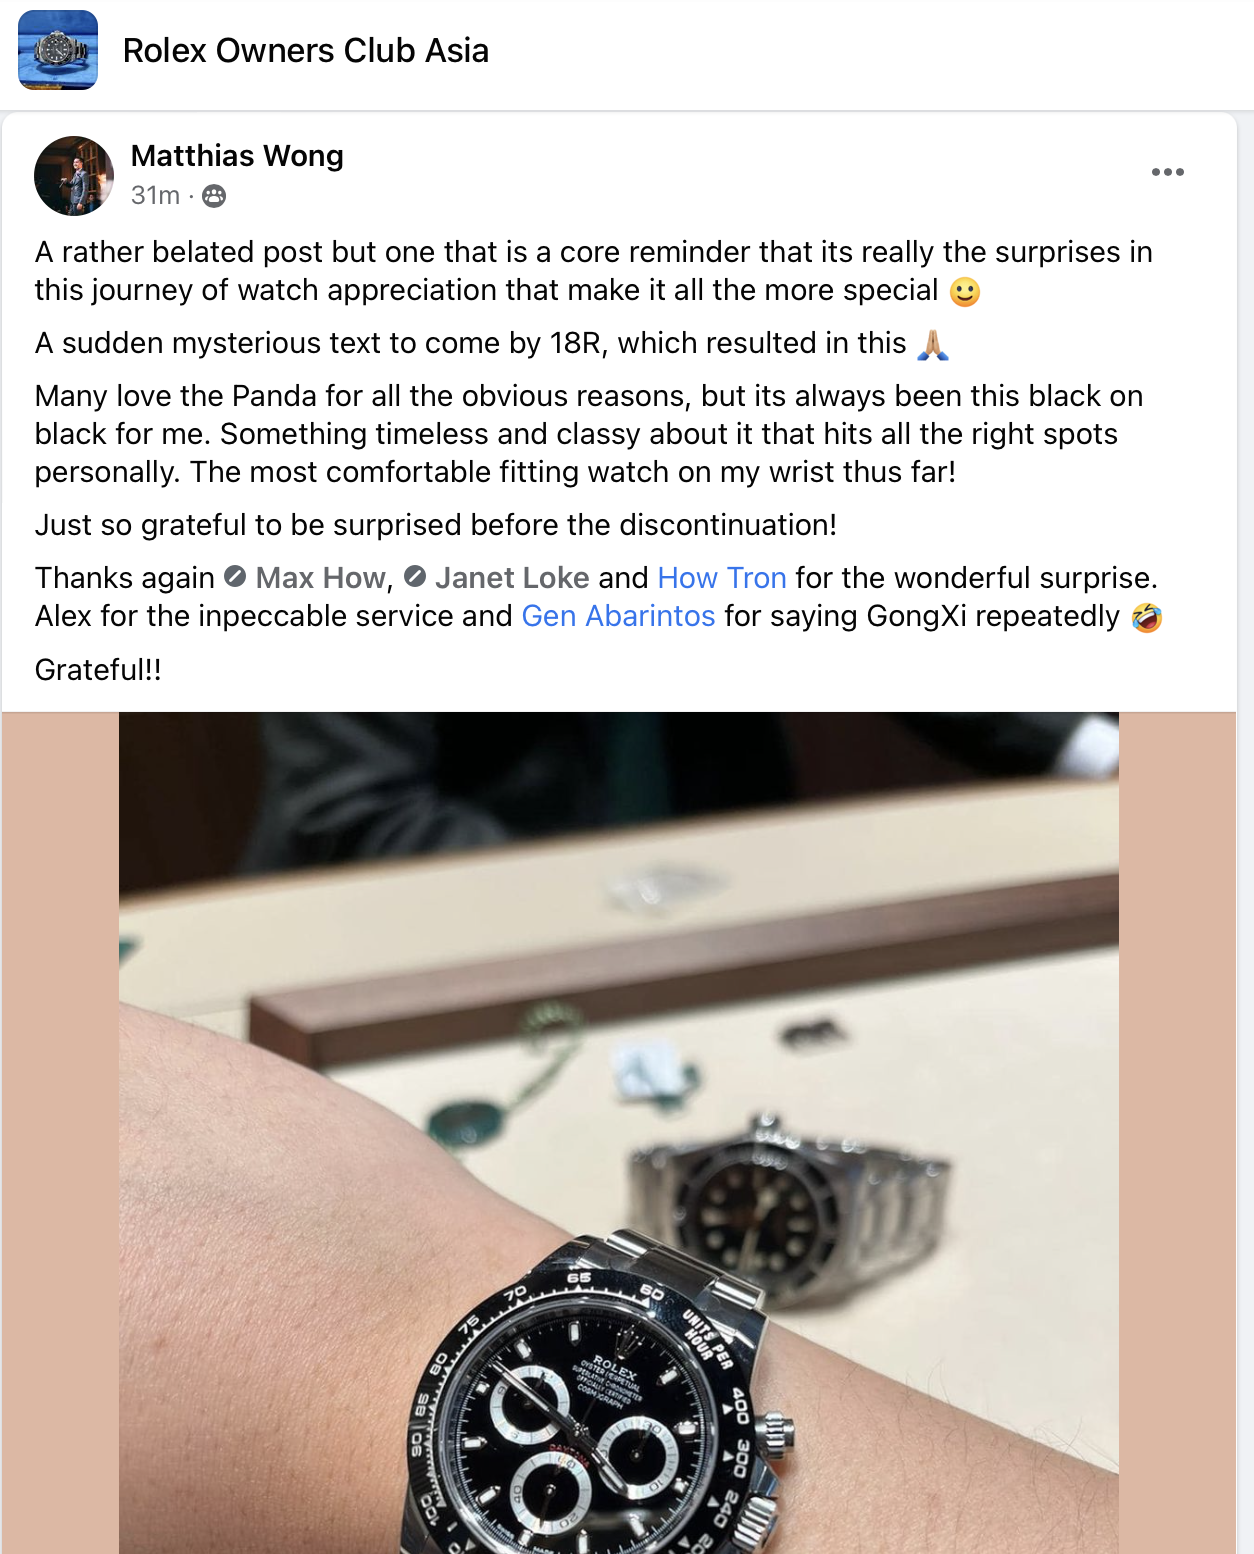Open the tagged name Max How

coord(320,578)
